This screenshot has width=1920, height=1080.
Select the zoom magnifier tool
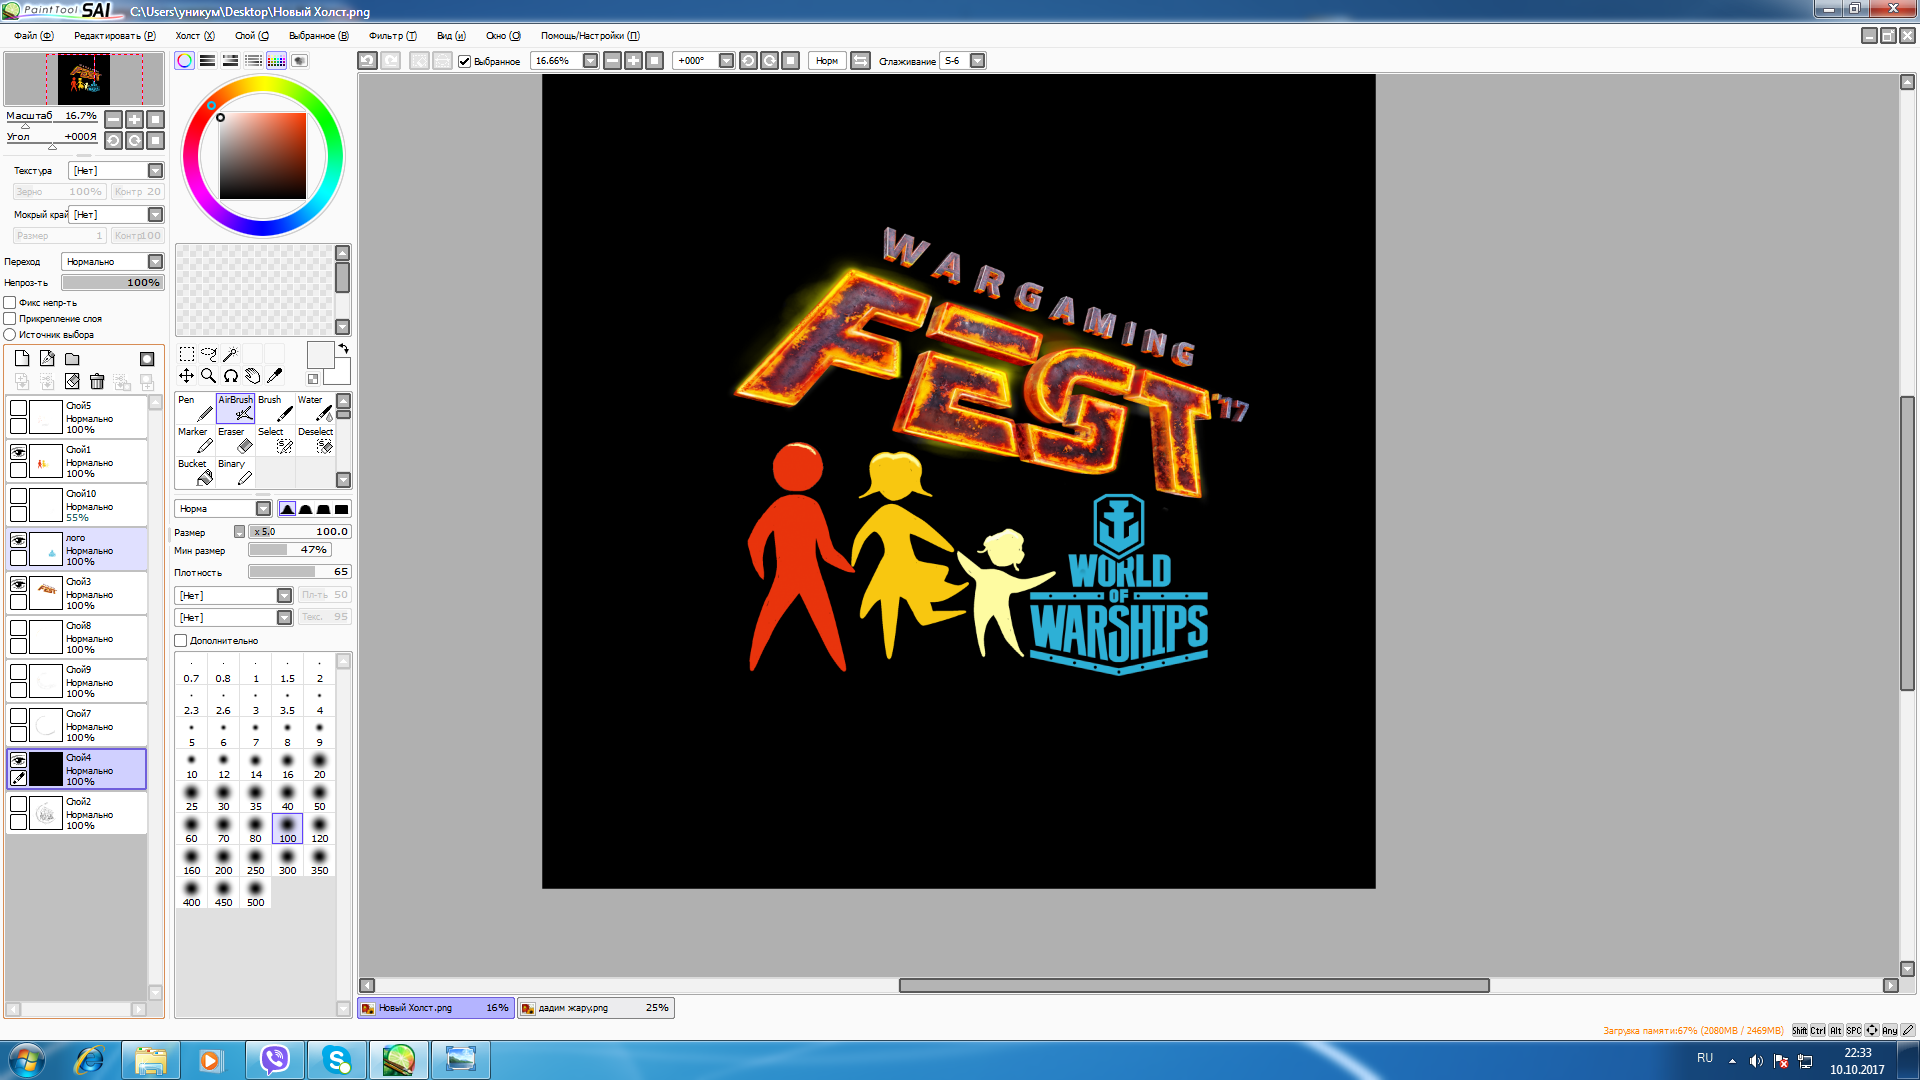pos(208,376)
